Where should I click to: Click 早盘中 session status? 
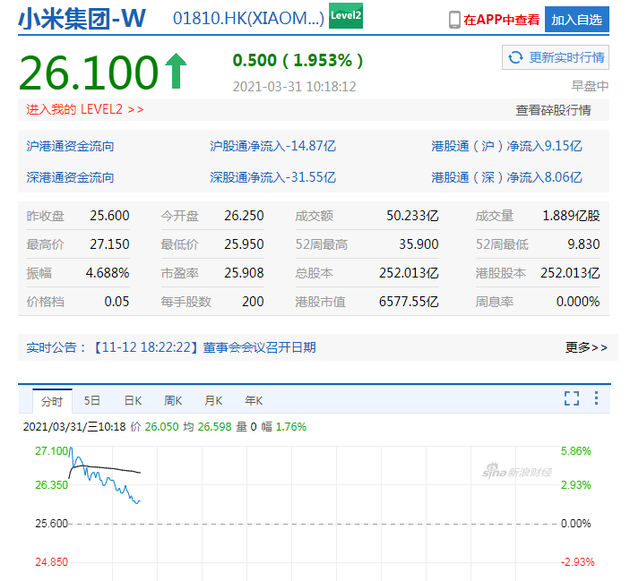pyautogui.click(x=590, y=86)
